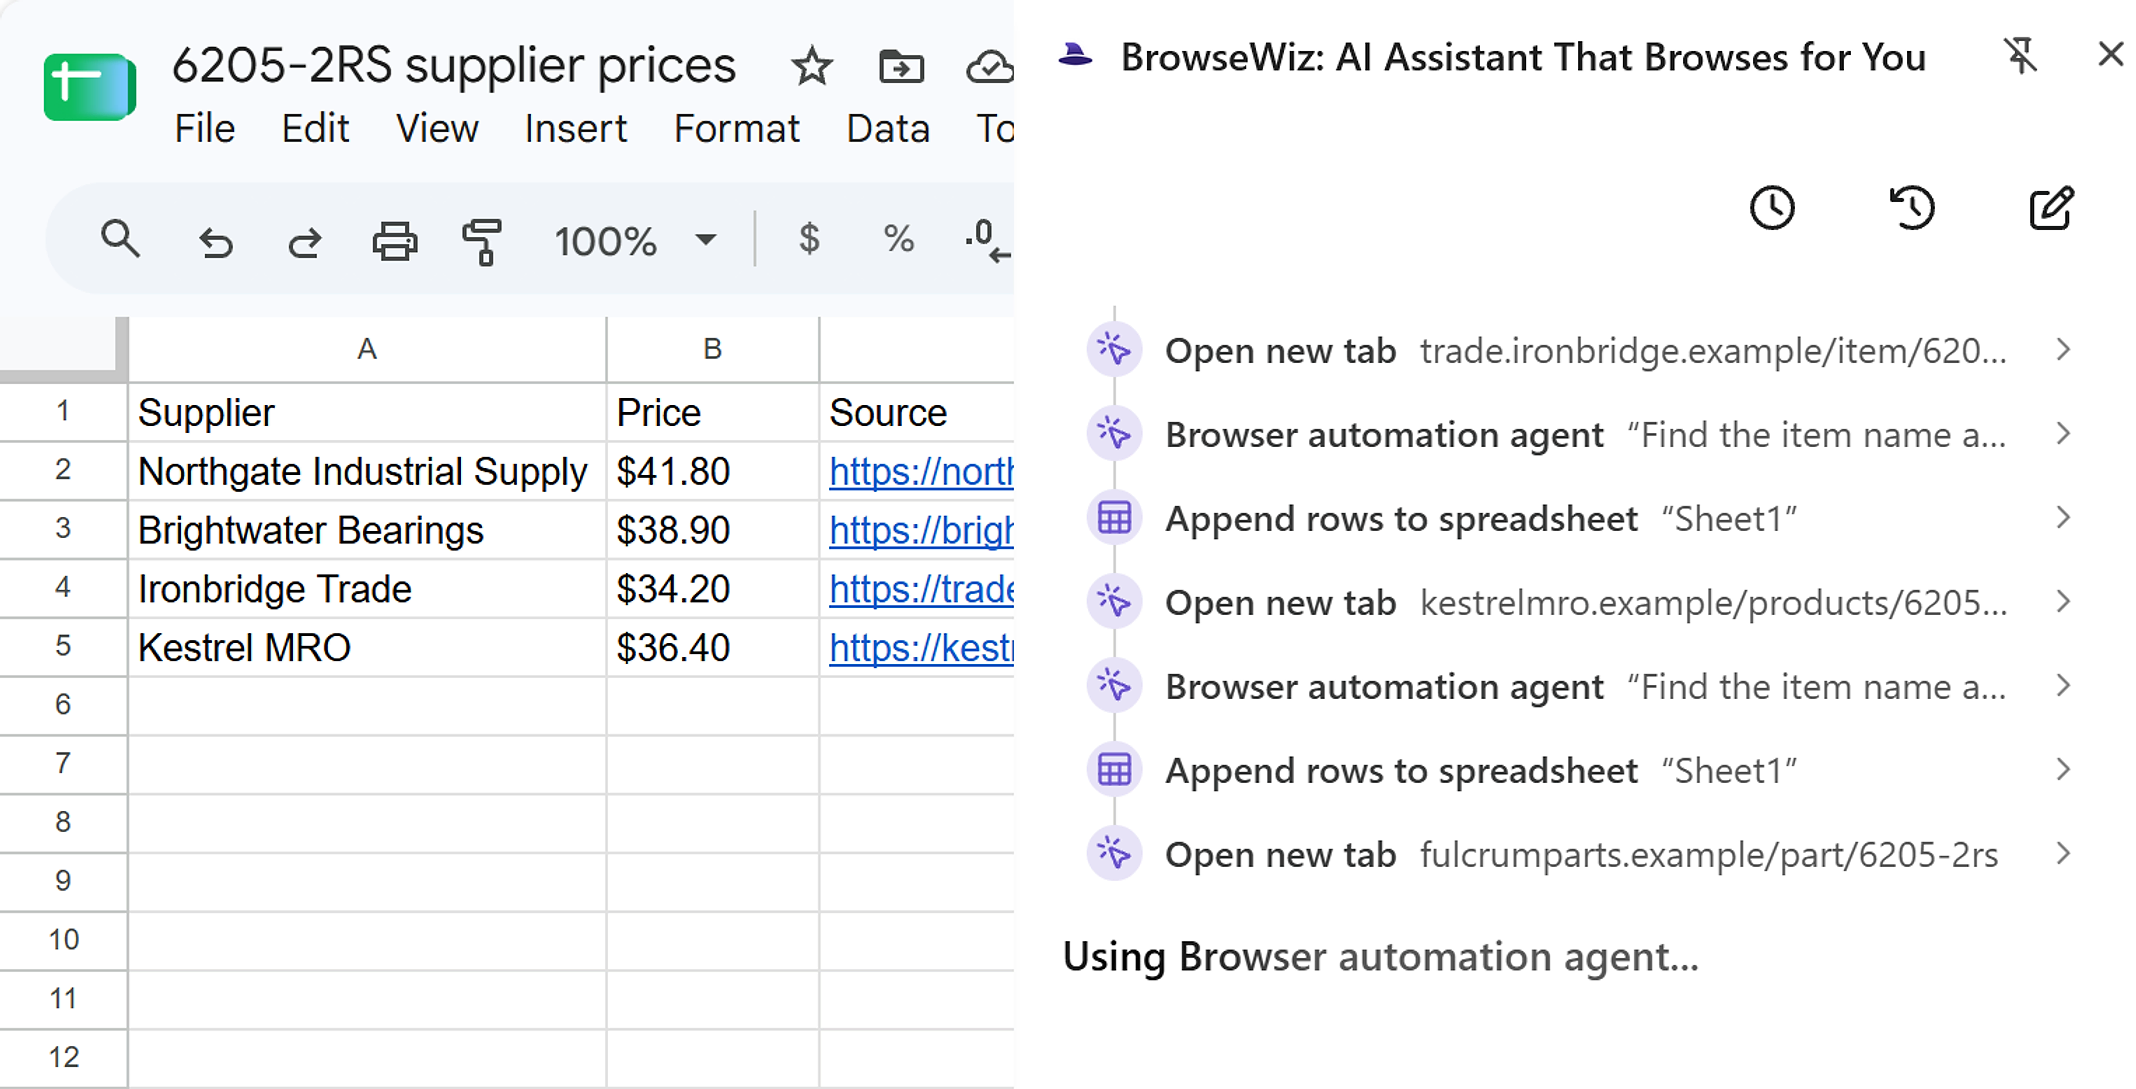Image resolution: width=2136 pixels, height=1089 pixels.
Task: Decrease decimal places
Action: (988, 241)
